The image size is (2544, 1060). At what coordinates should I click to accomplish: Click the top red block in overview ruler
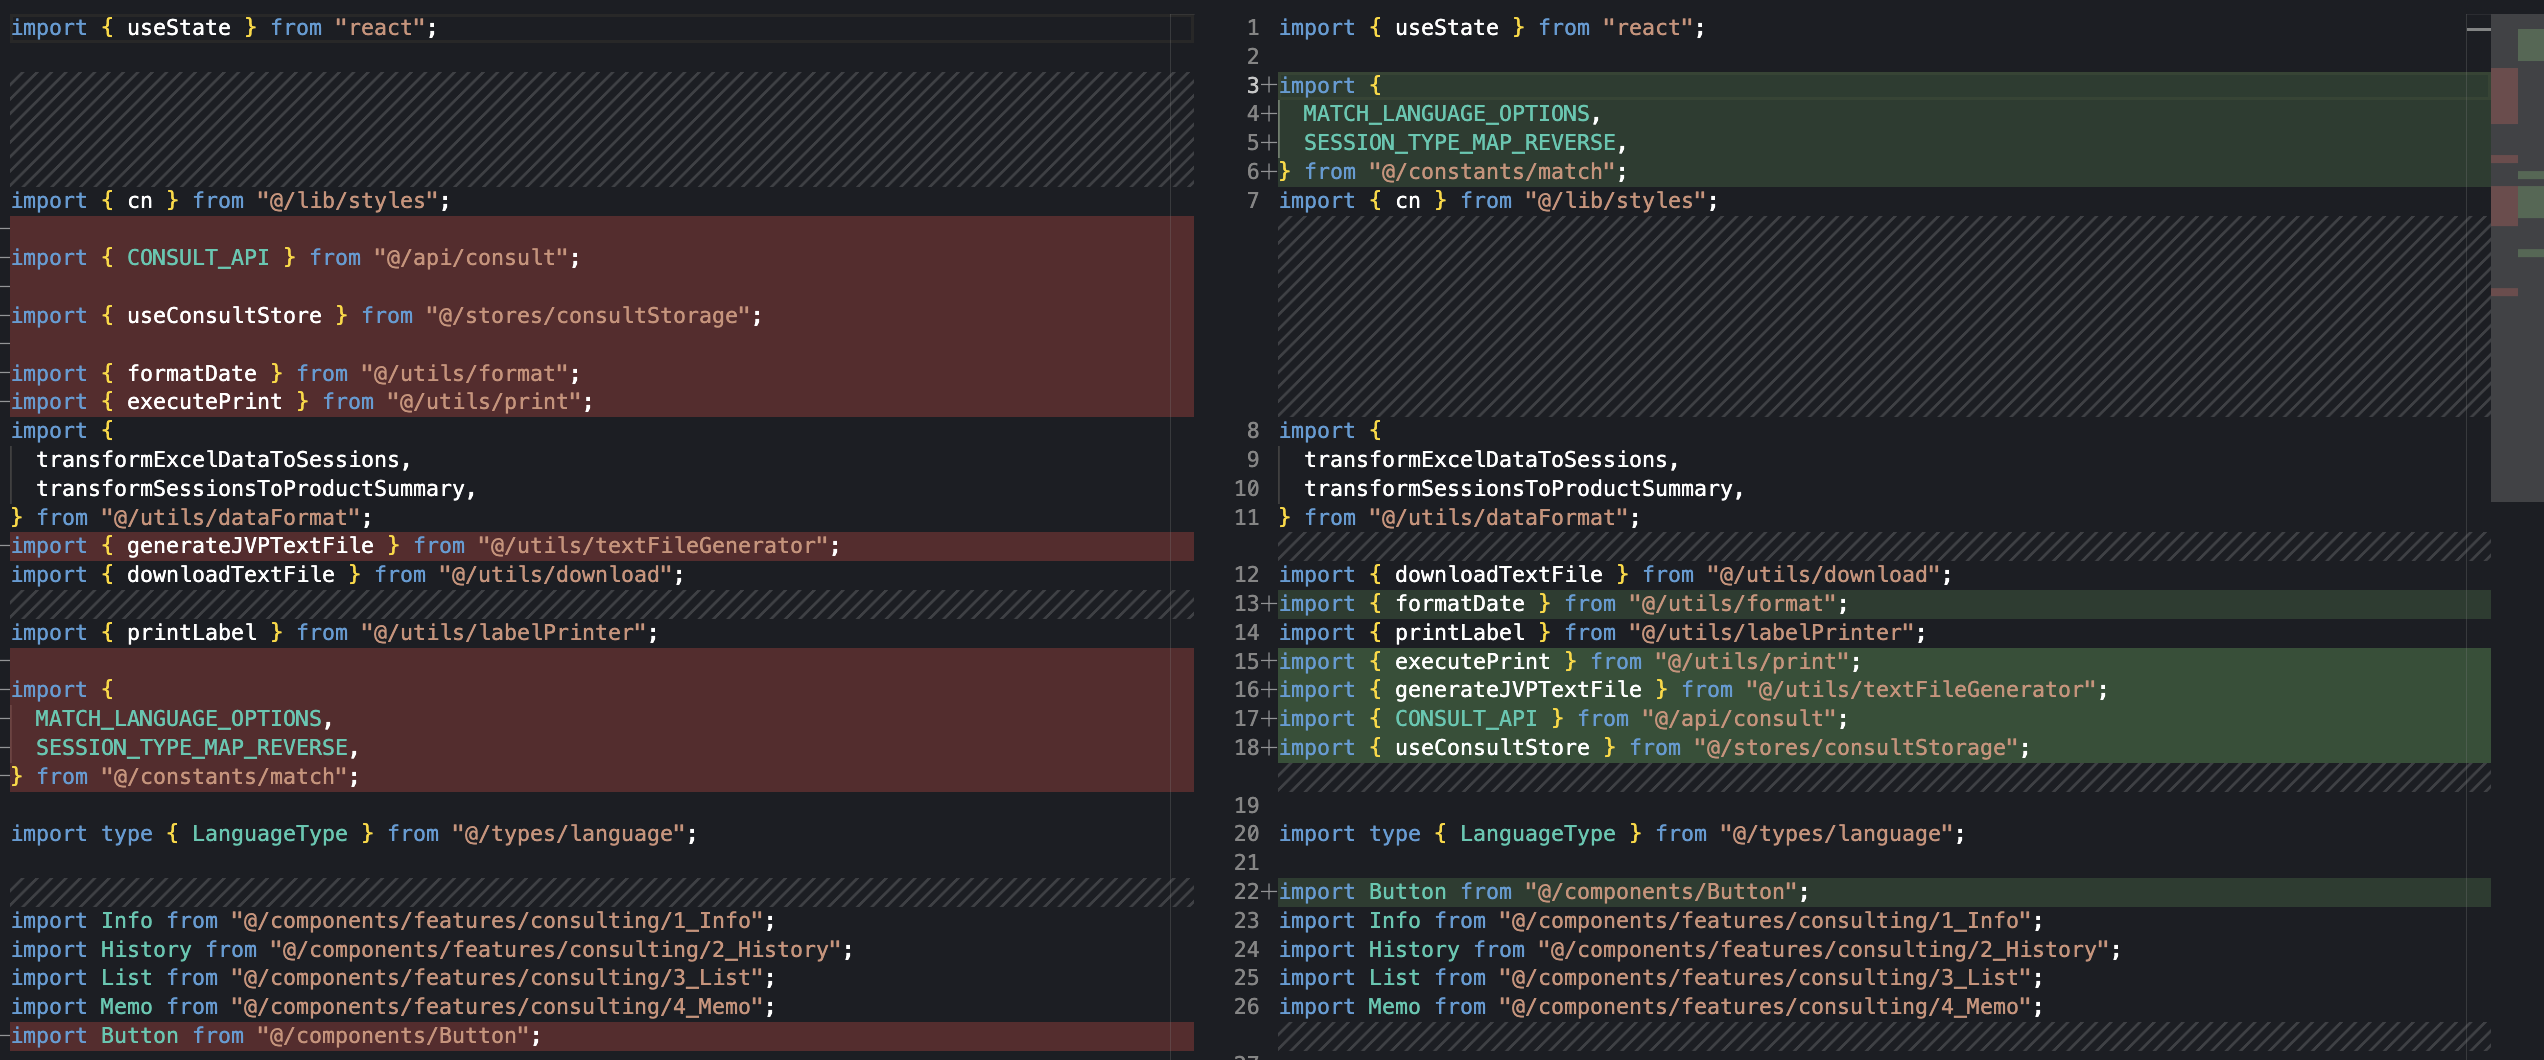(x=2504, y=95)
